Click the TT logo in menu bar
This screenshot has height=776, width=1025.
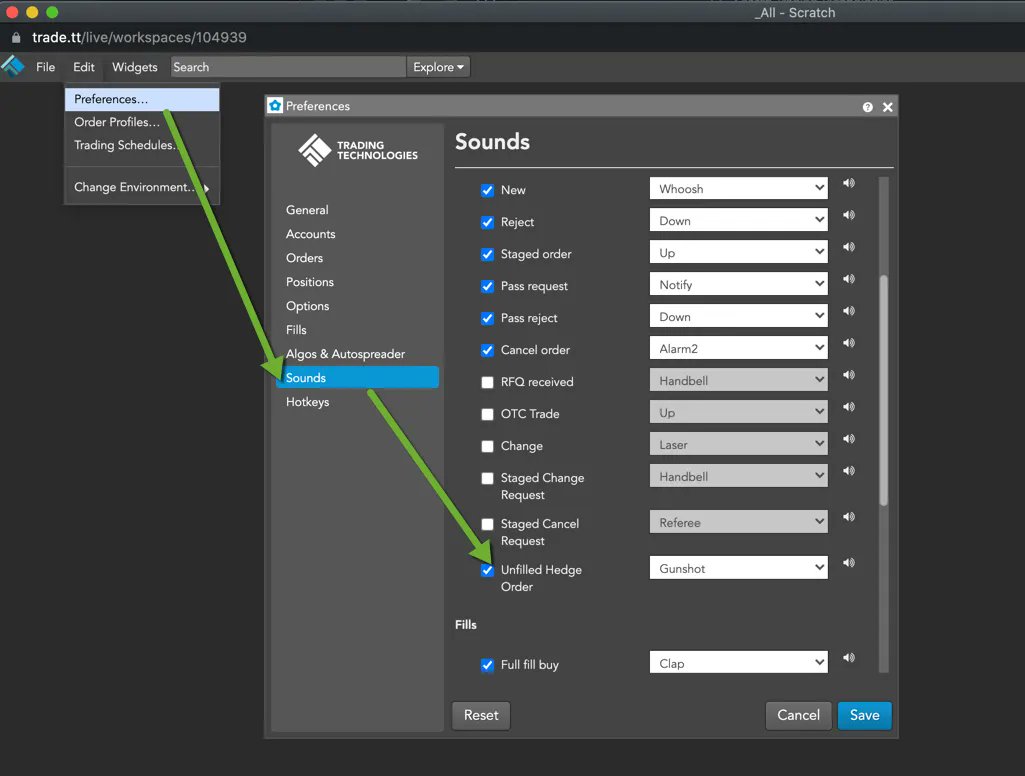click(13, 66)
